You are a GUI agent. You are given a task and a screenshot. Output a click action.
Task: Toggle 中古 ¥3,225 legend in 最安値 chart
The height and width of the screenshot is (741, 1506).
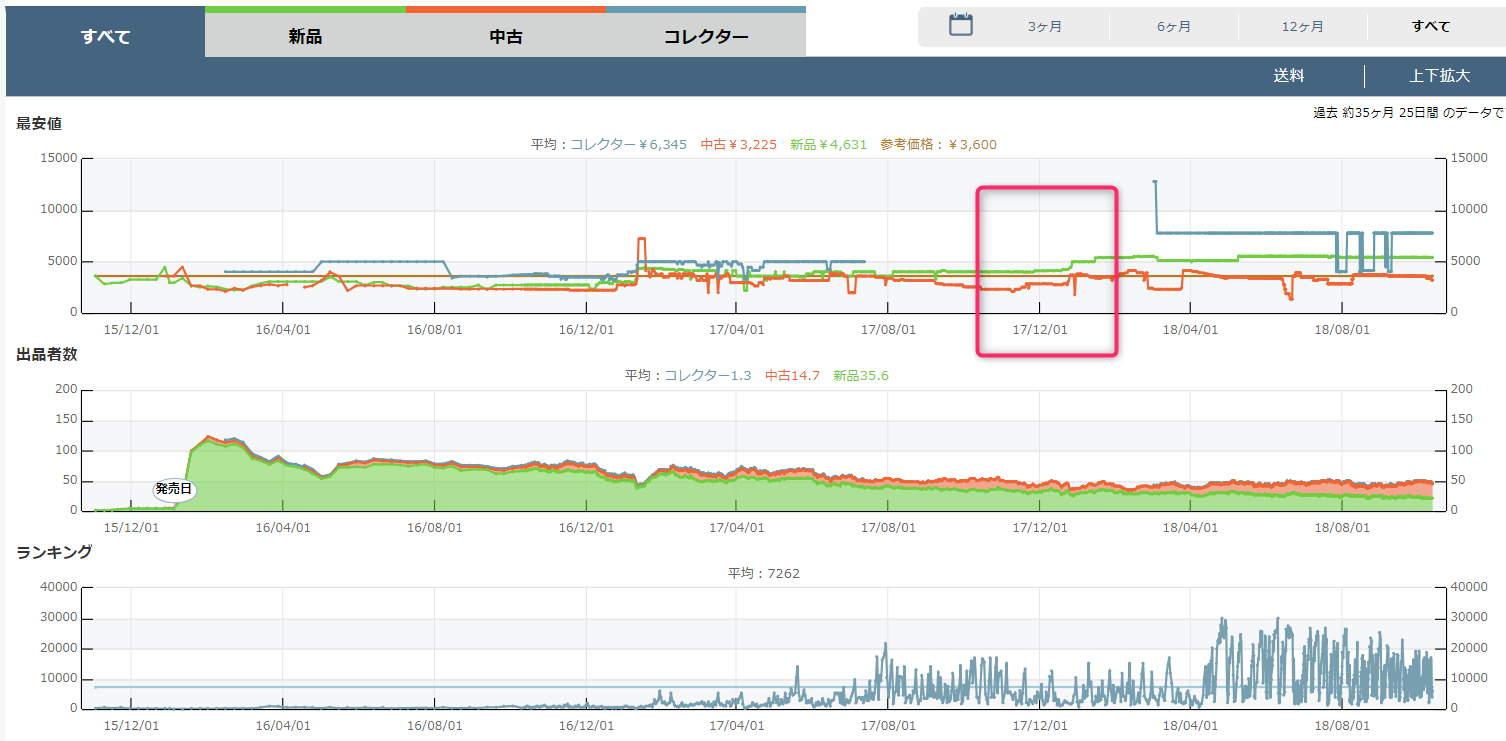(738, 145)
